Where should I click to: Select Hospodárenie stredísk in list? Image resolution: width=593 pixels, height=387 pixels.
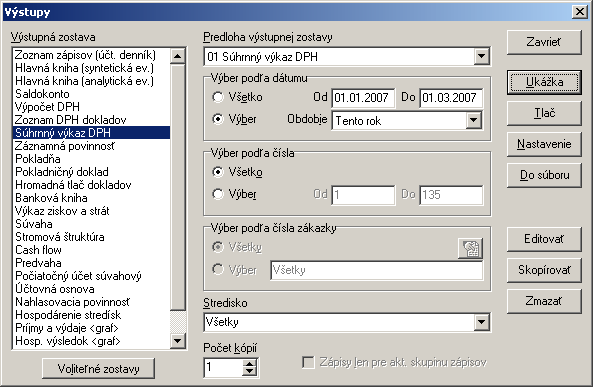click(92, 315)
